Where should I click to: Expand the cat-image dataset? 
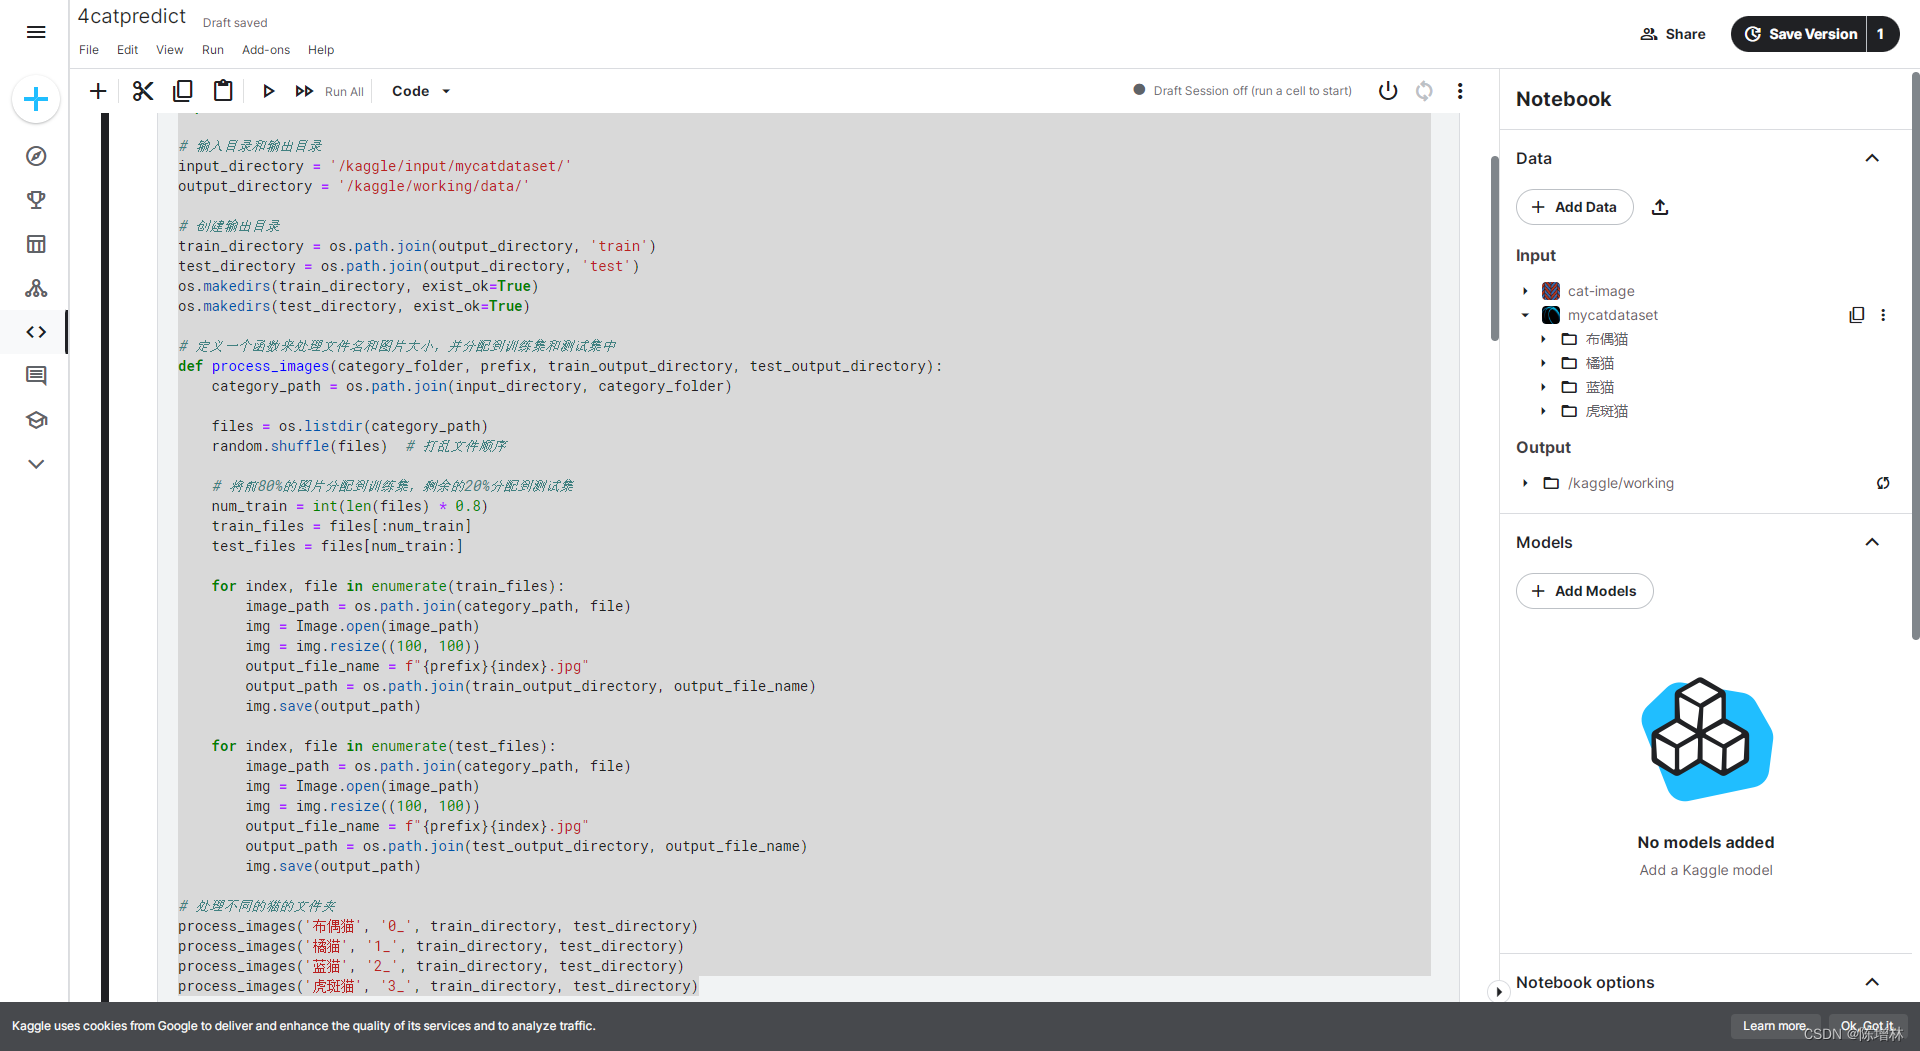pos(1525,291)
